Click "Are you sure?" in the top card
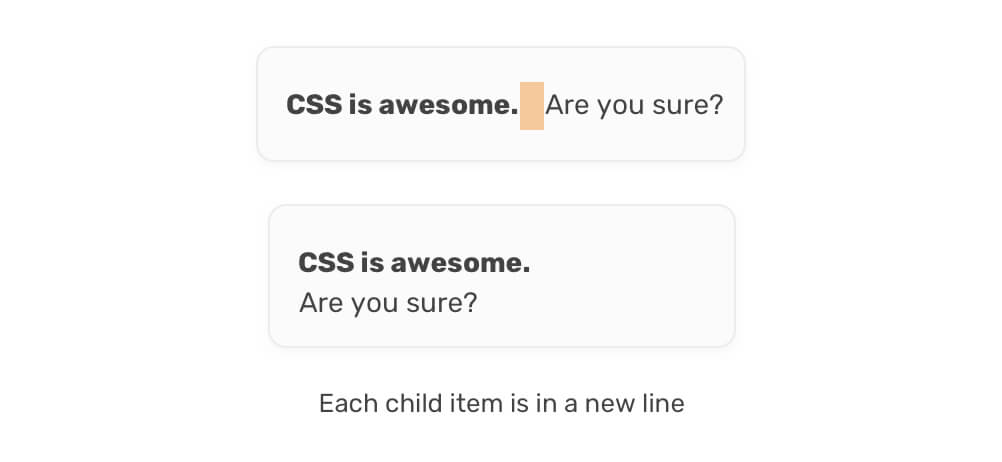Viewport: 1002px width, 462px height. (x=634, y=105)
